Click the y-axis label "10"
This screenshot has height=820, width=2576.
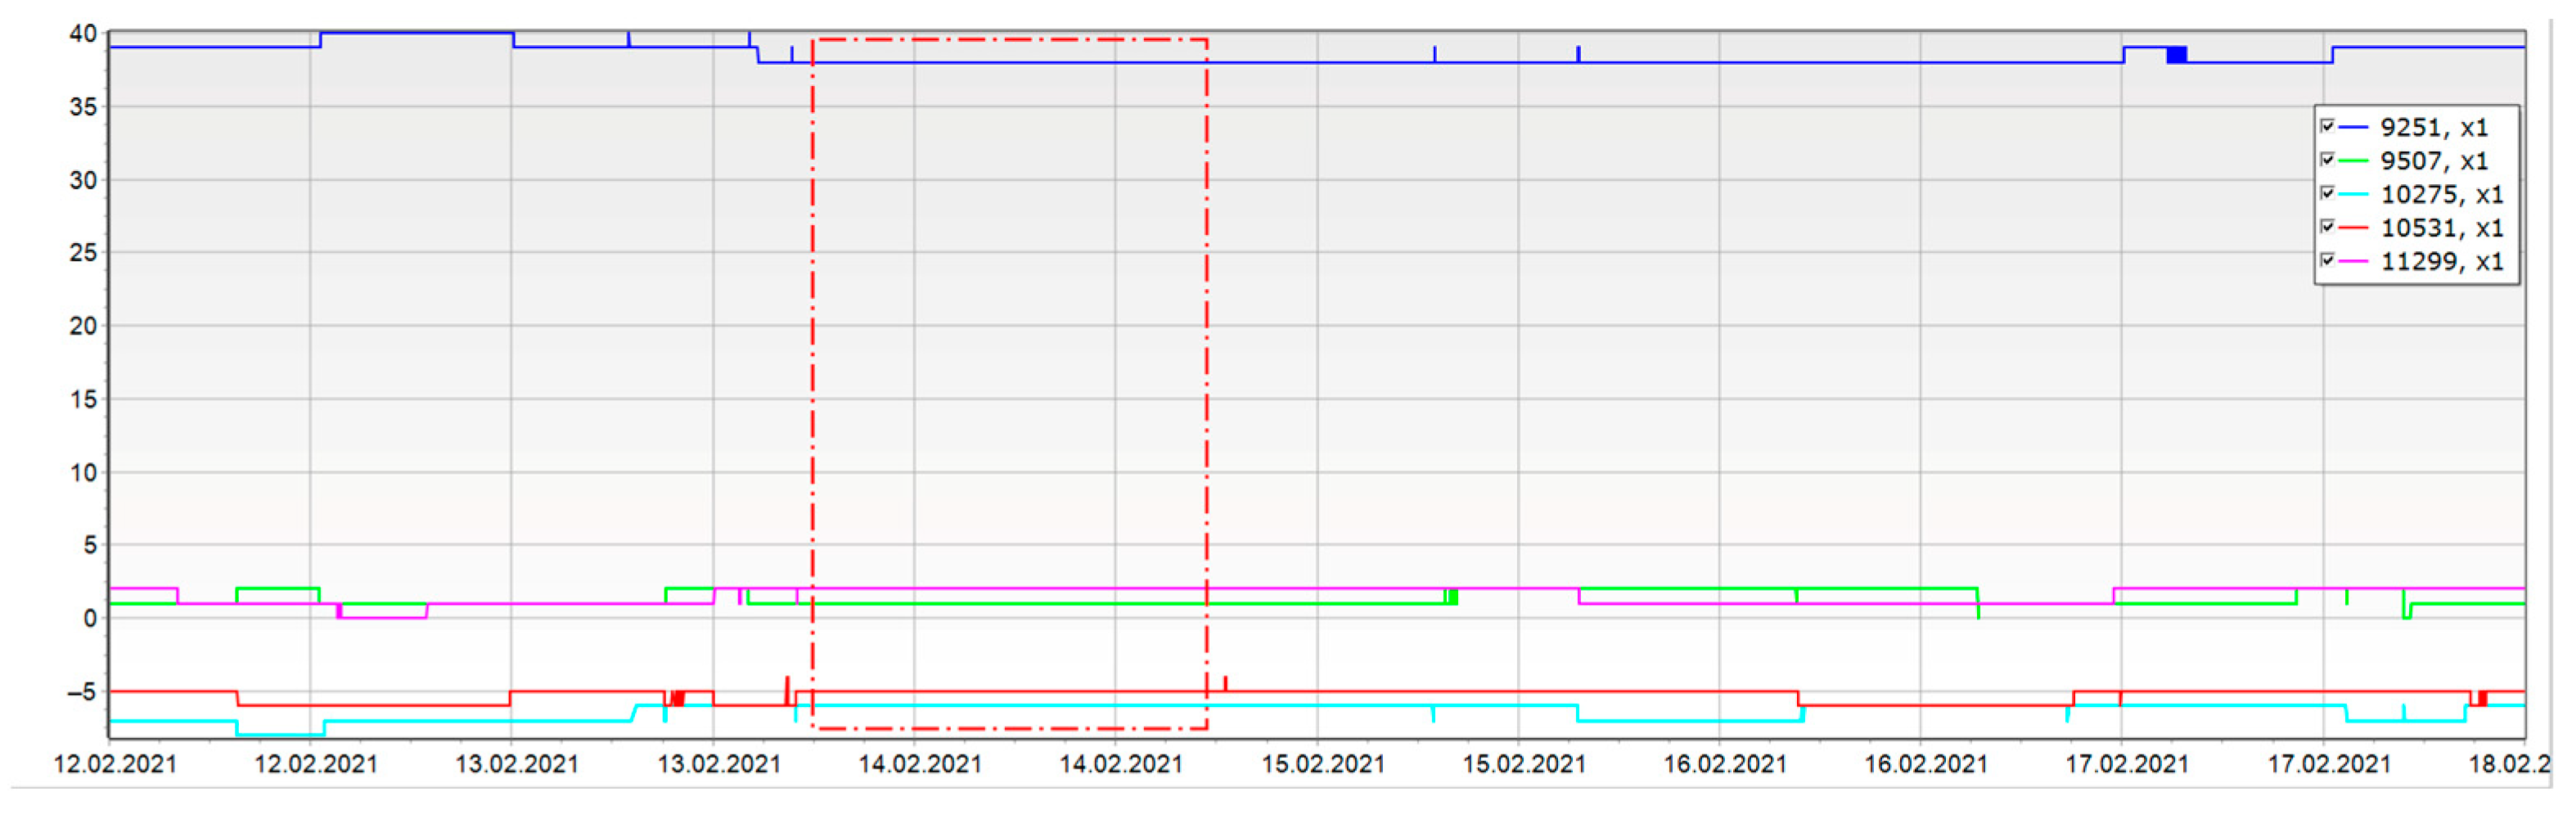click(x=83, y=472)
